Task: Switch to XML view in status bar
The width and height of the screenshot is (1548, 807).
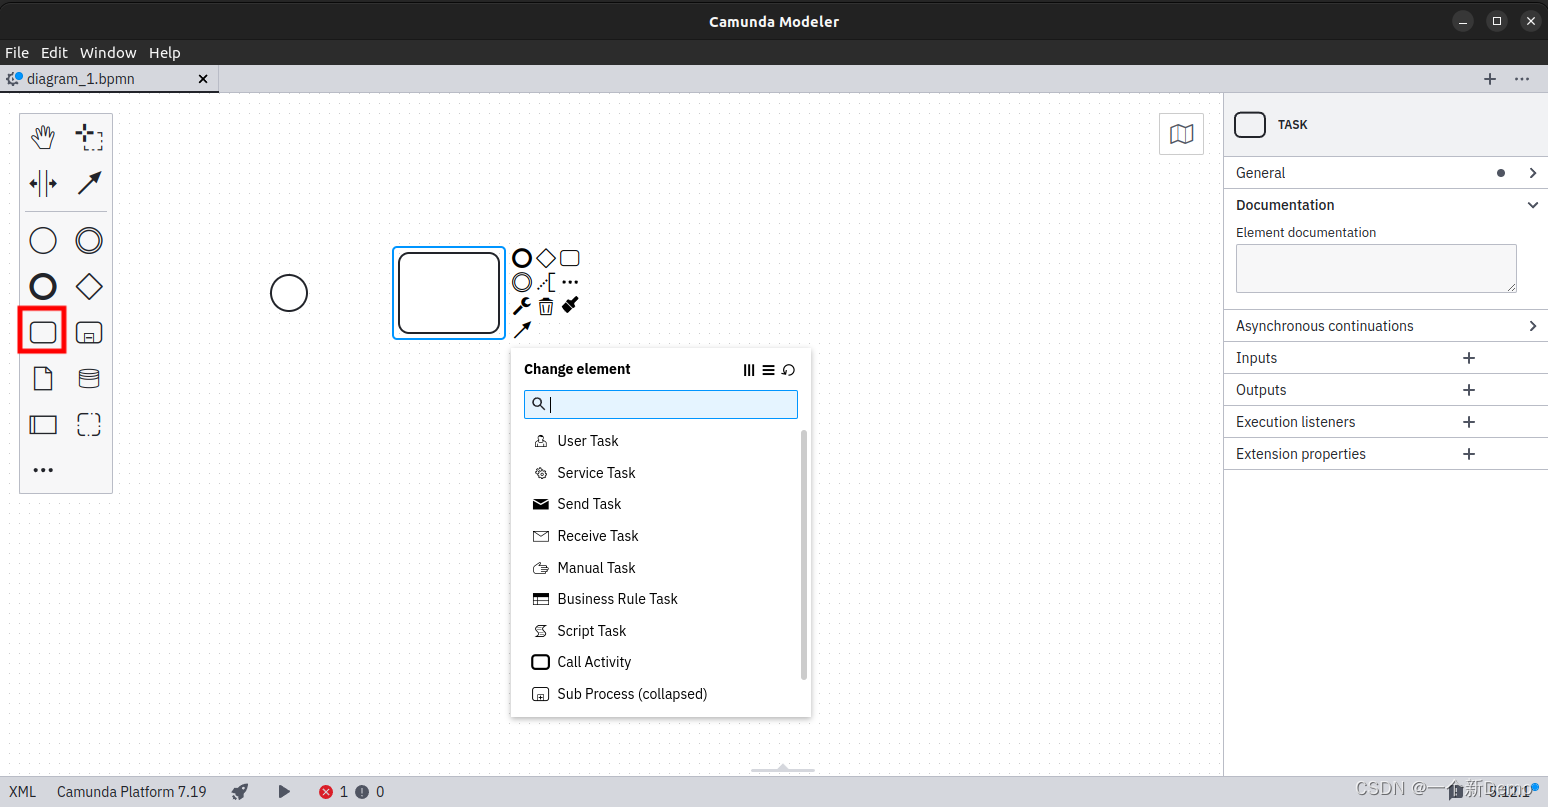Action: coord(22,792)
